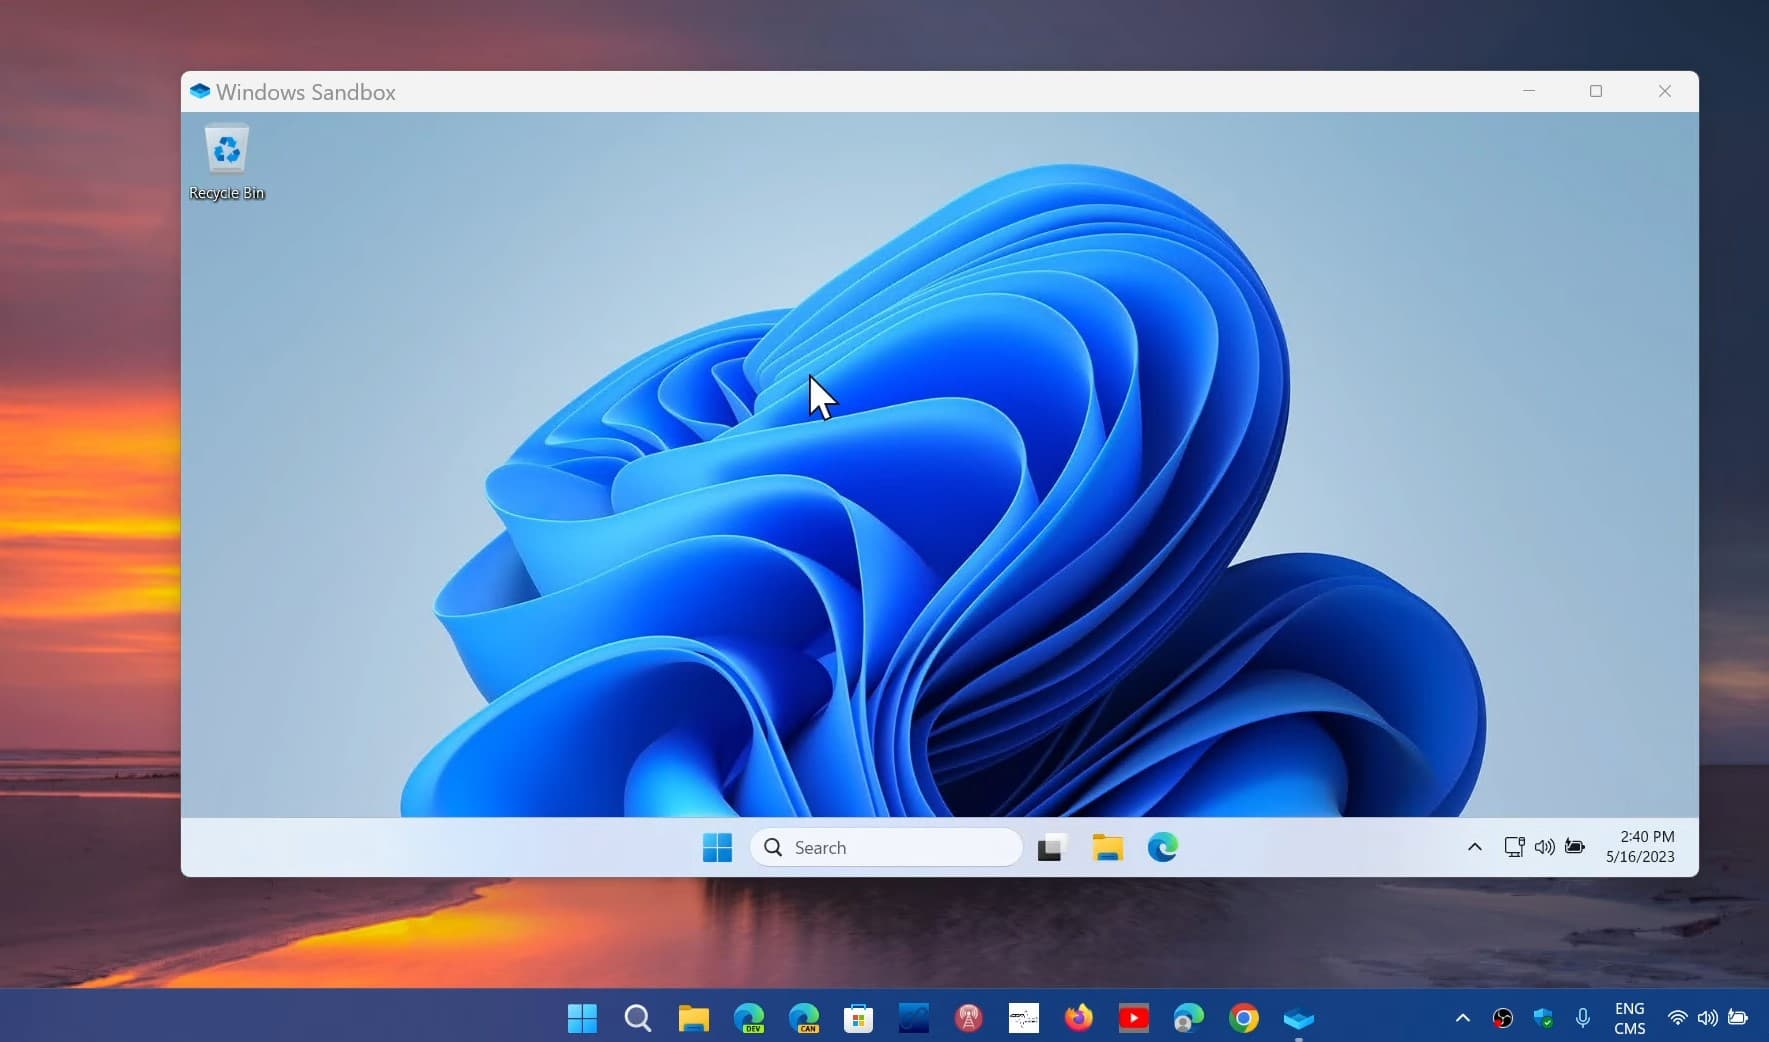
Task: Expand the host system tray overflow arrow
Action: pyautogui.click(x=1461, y=1018)
